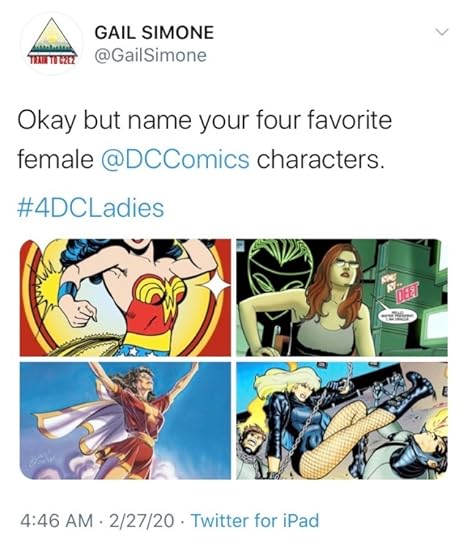The image size is (468, 540).
Task: Visit the @GailSimone handle
Action: pyautogui.click(x=150, y=56)
